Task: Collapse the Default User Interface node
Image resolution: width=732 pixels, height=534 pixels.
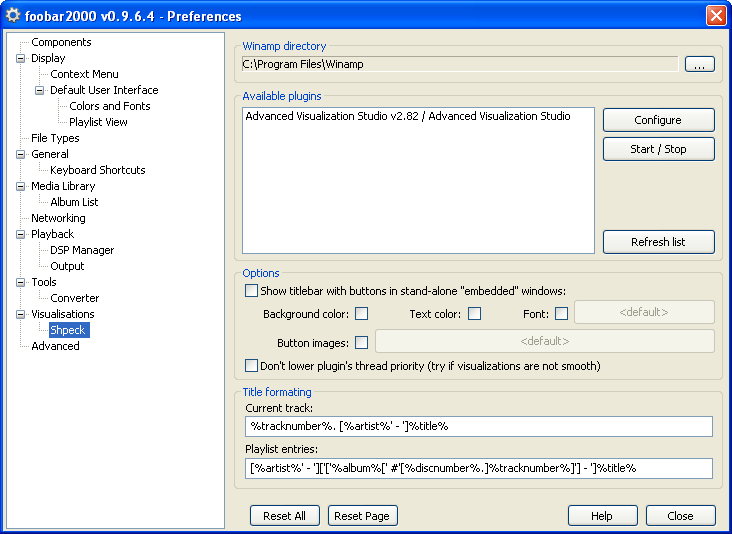Action: (x=40, y=90)
